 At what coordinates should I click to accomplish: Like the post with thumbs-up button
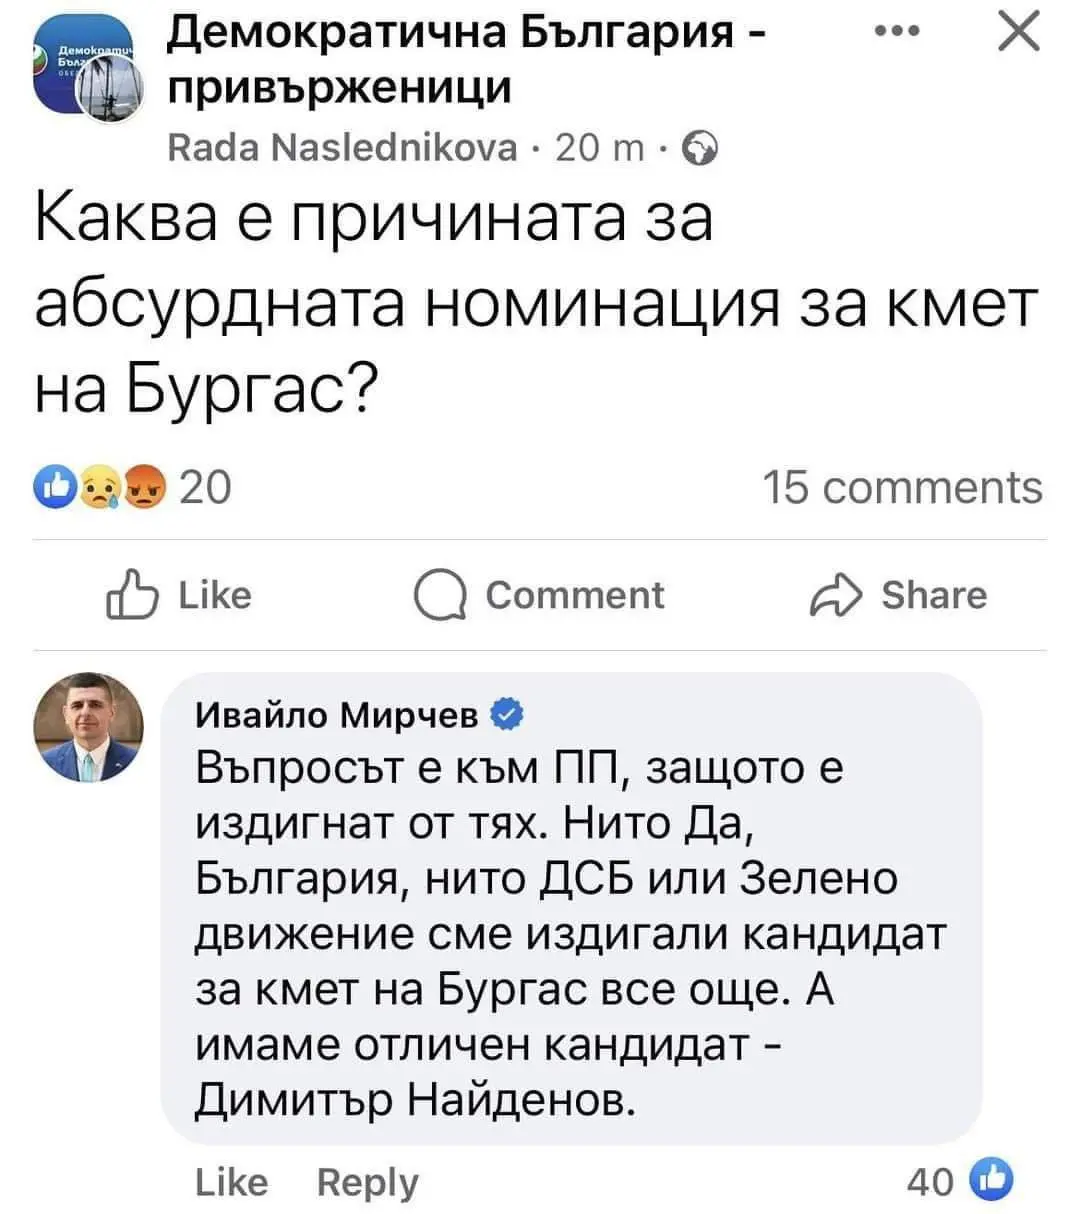(179, 596)
